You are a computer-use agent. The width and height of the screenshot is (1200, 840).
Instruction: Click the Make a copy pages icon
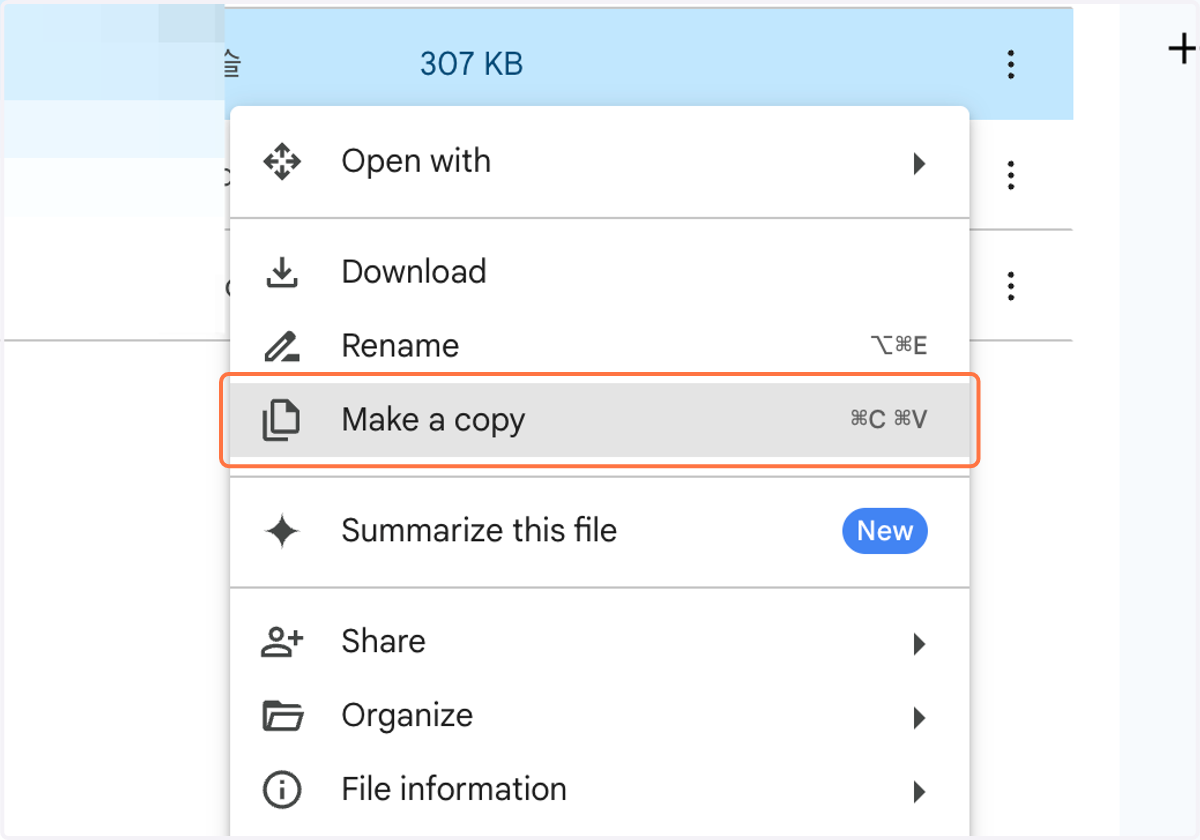pos(281,420)
